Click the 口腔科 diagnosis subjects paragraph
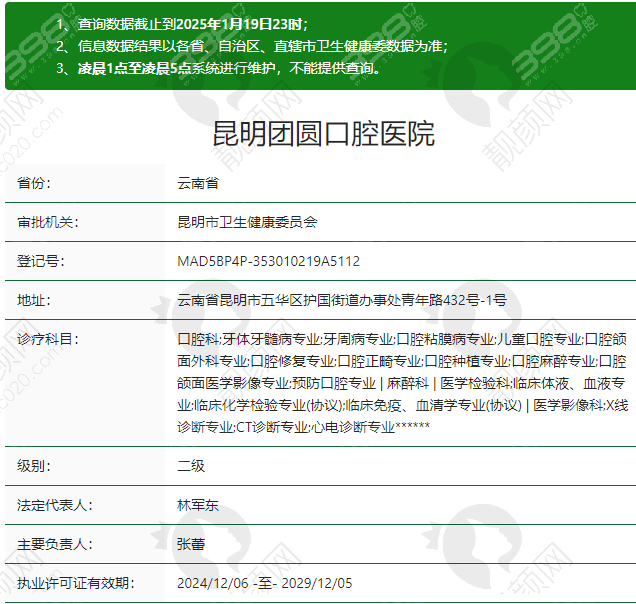This screenshot has height=604, width=636. pos(402,383)
